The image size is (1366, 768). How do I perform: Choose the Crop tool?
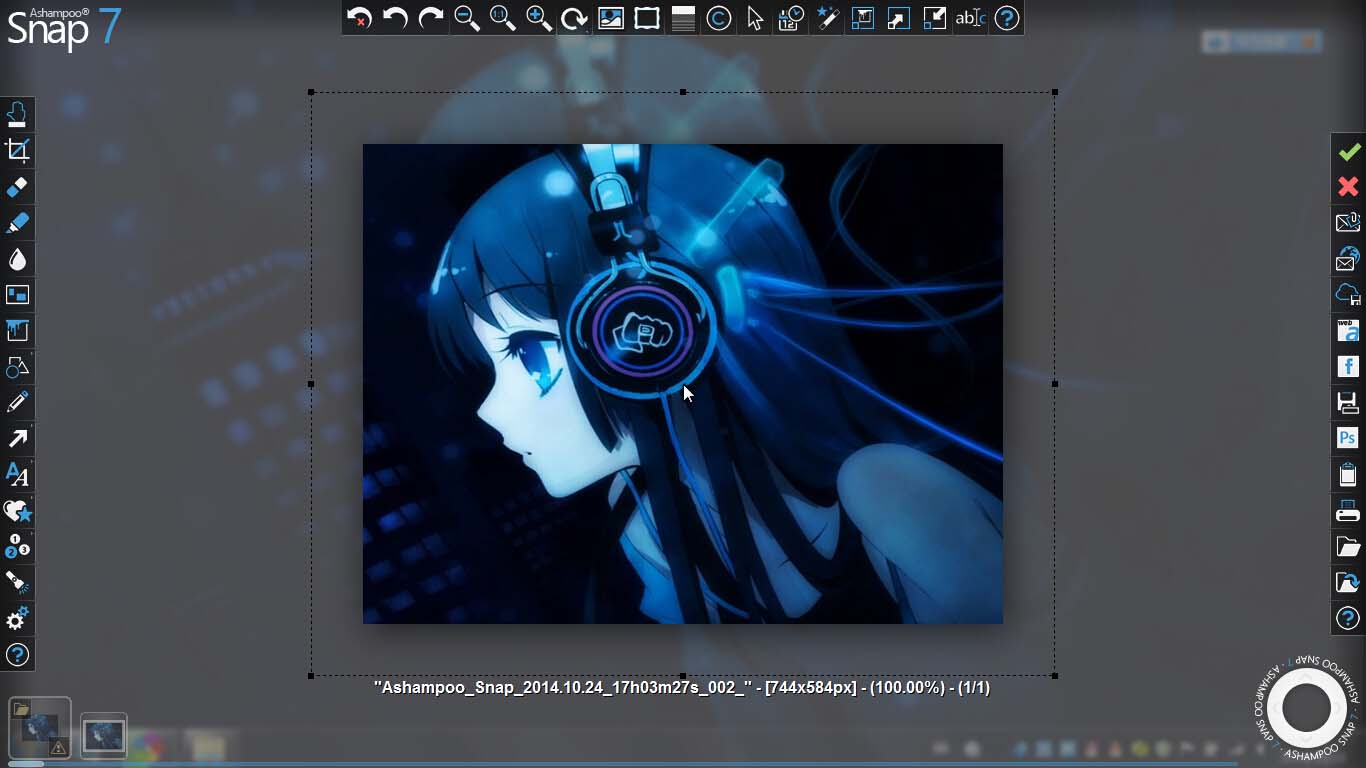[17, 151]
